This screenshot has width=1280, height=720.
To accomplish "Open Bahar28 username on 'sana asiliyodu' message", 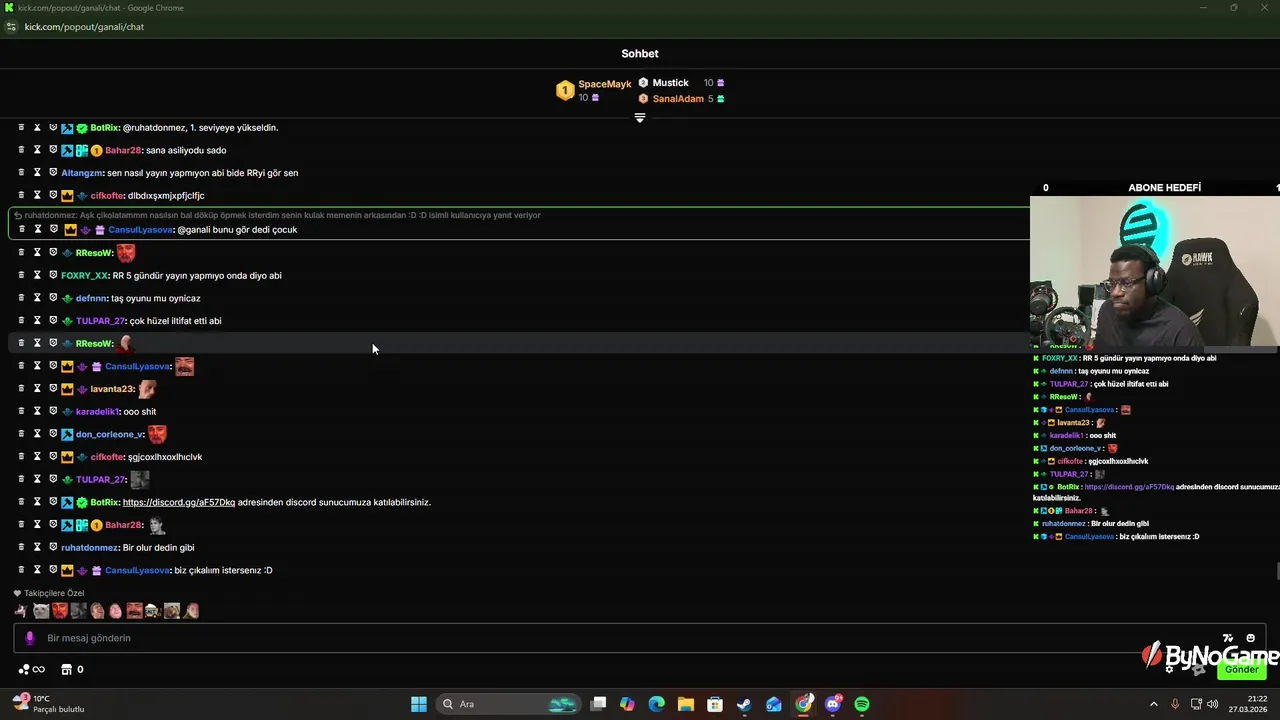I will tap(123, 150).
